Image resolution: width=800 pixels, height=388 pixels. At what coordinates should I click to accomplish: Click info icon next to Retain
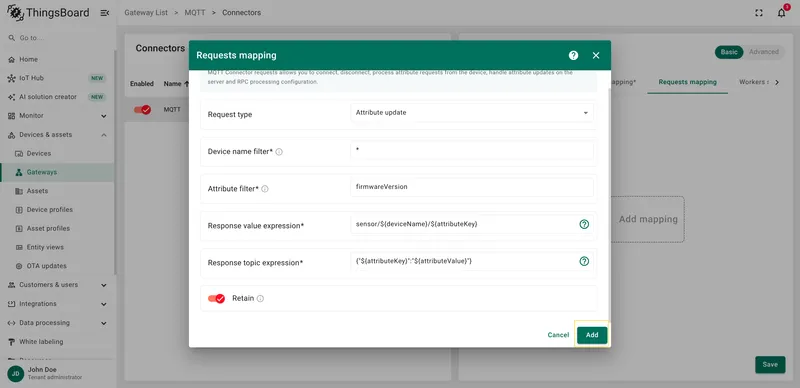pos(260,299)
